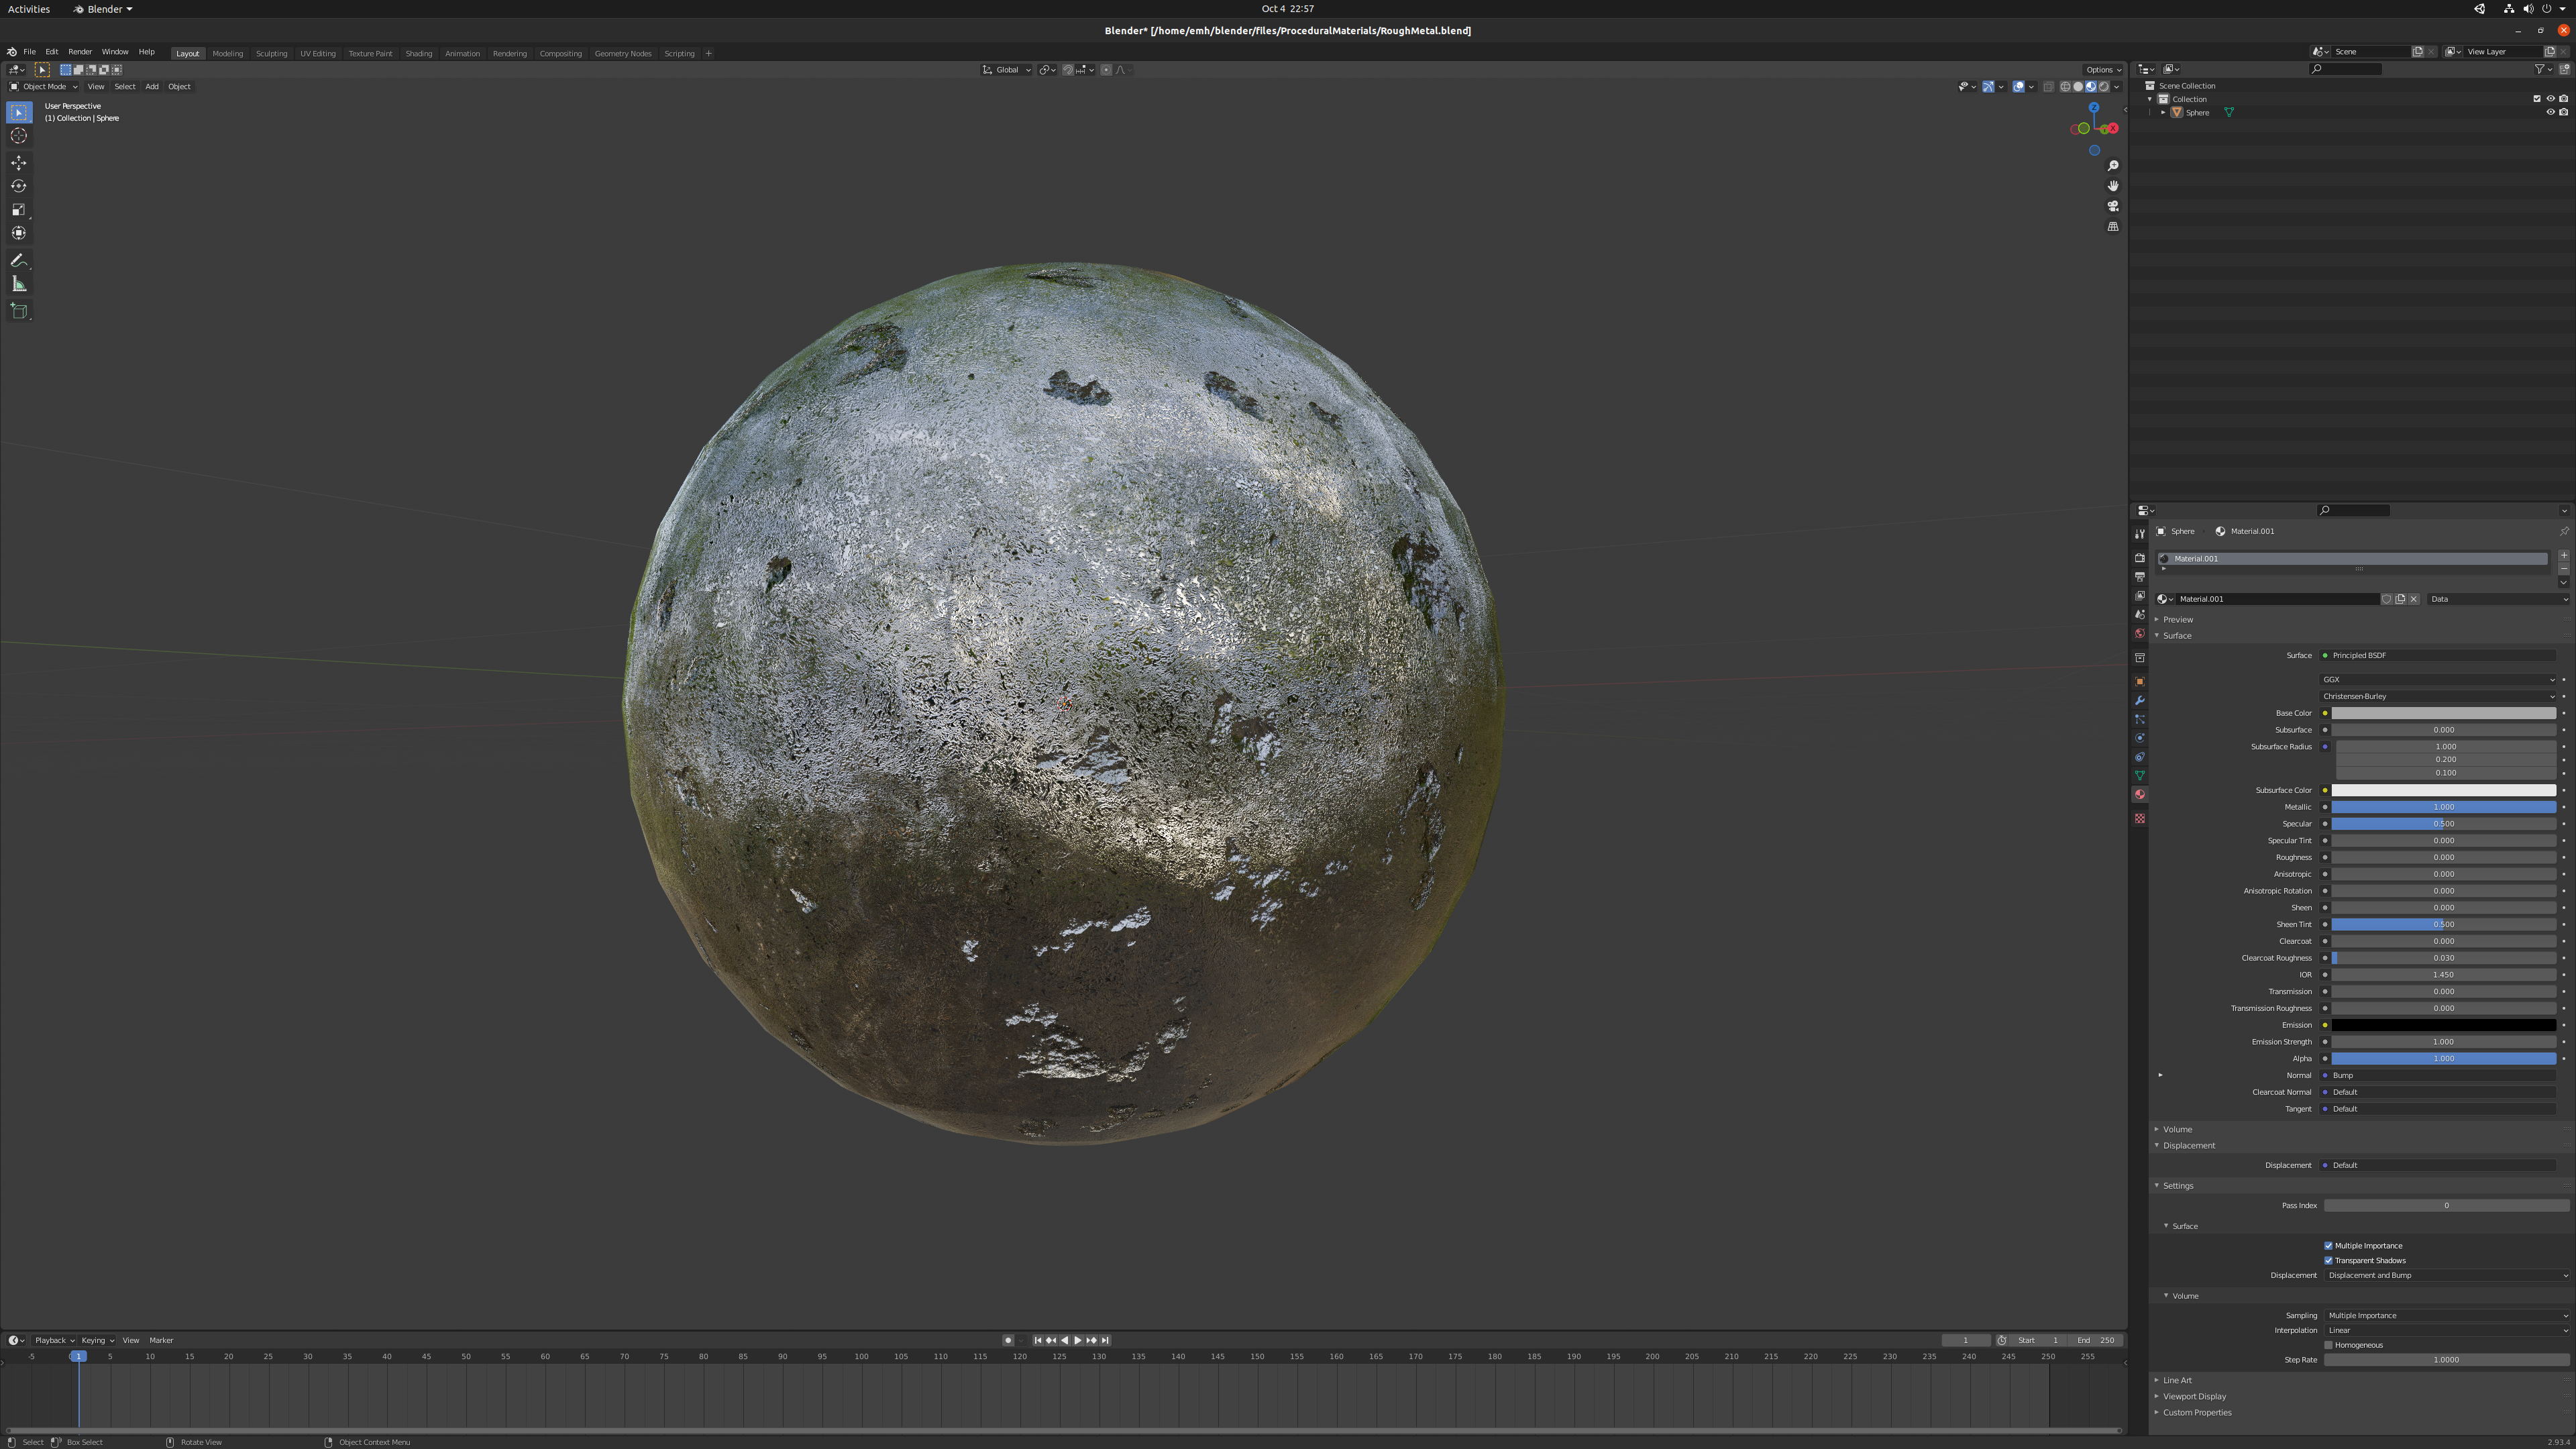The width and height of the screenshot is (2576, 1449).
Task: Toggle viewport overlays button
Action: [x=2019, y=87]
